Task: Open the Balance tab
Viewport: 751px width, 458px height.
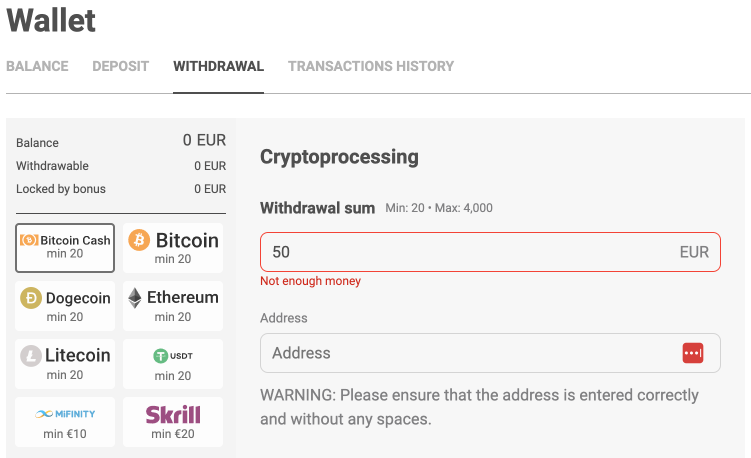Action: pos(37,67)
